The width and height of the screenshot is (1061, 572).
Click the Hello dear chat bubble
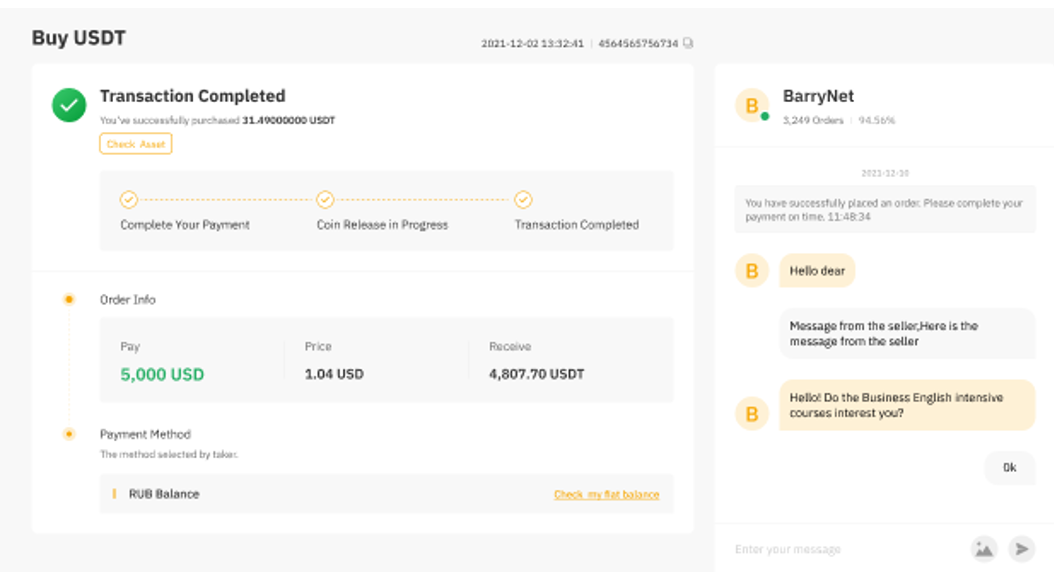(817, 271)
